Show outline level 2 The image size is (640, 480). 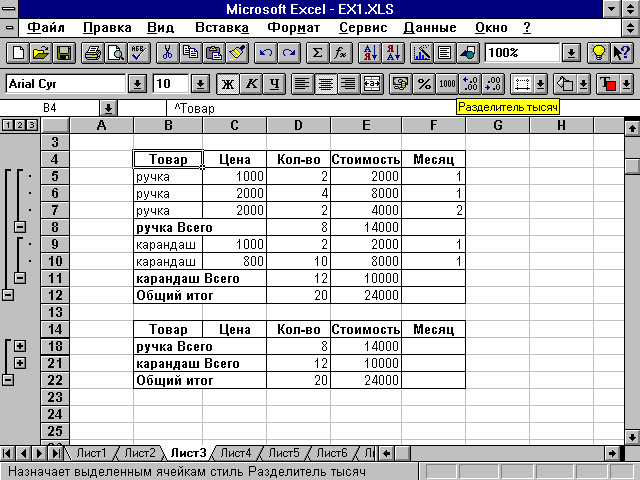pyautogui.click(x=20, y=125)
